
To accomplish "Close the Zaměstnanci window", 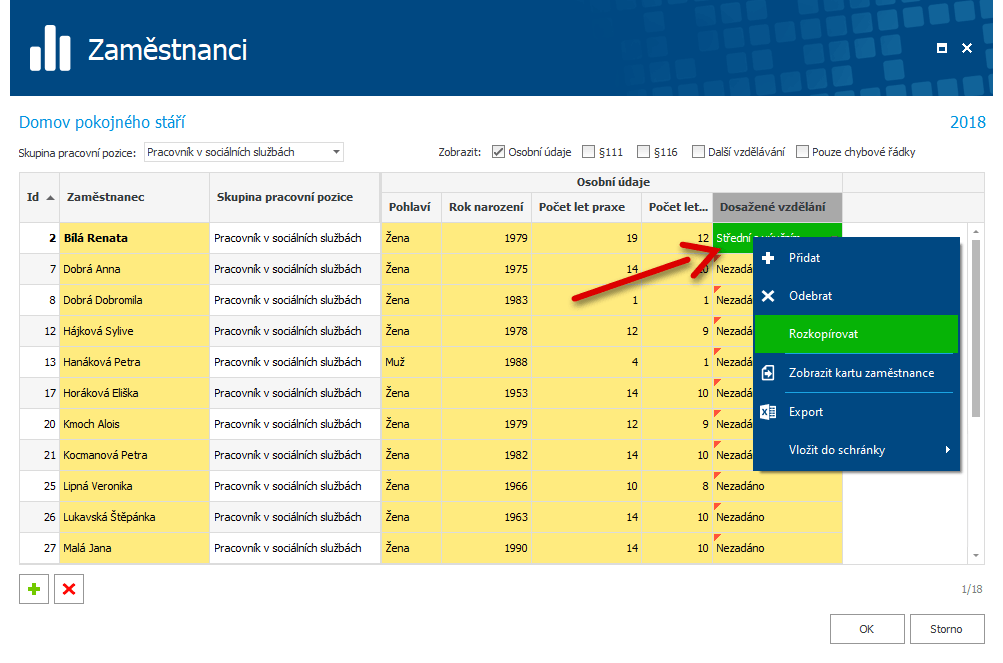I will (967, 48).
